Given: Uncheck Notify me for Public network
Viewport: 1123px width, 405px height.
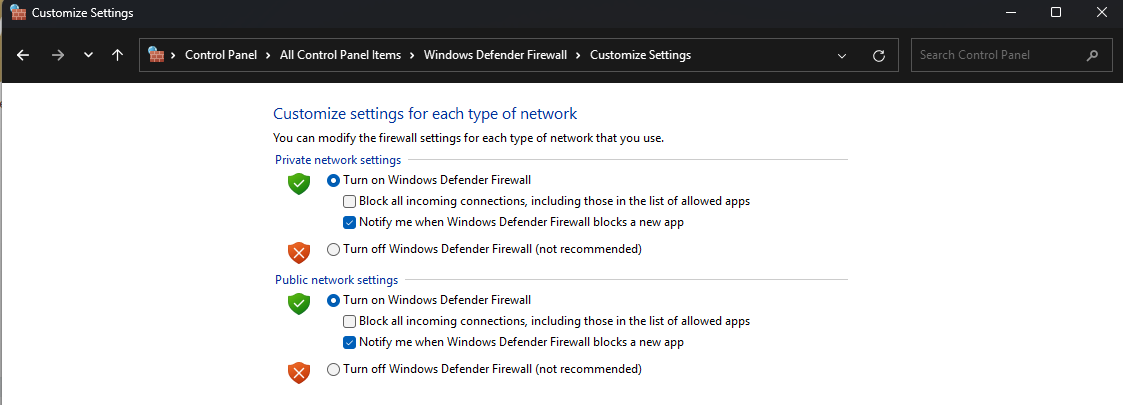Looking at the screenshot, I should tap(349, 342).
